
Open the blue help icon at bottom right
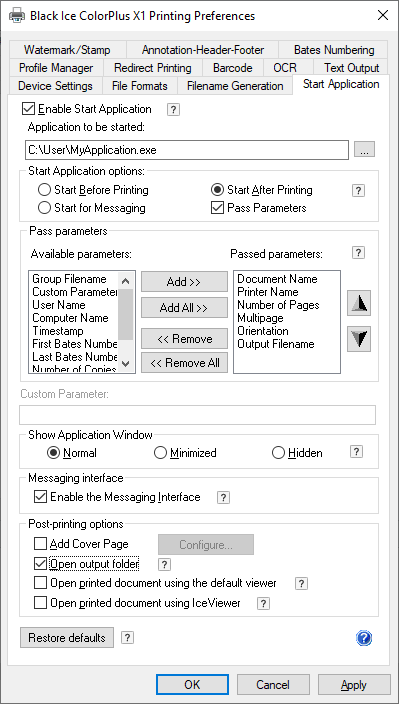364,638
